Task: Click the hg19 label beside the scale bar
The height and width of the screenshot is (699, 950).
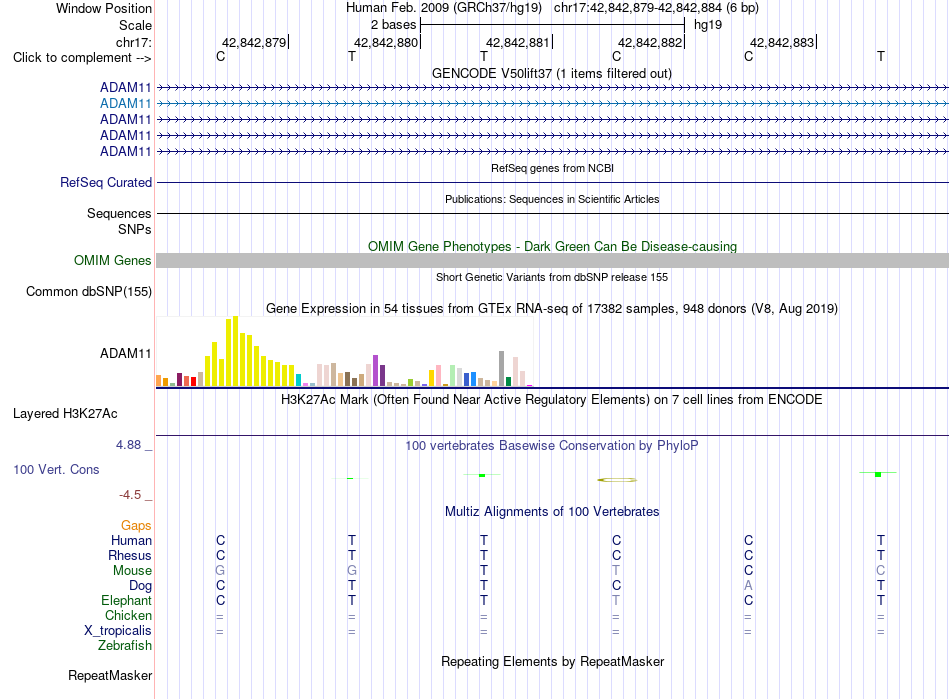Action: tap(708, 25)
